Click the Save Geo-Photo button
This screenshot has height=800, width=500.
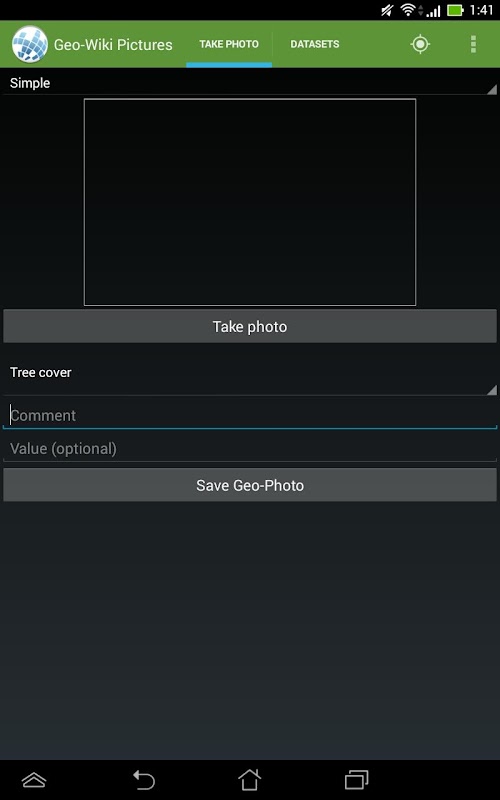[x=250, y=485]
